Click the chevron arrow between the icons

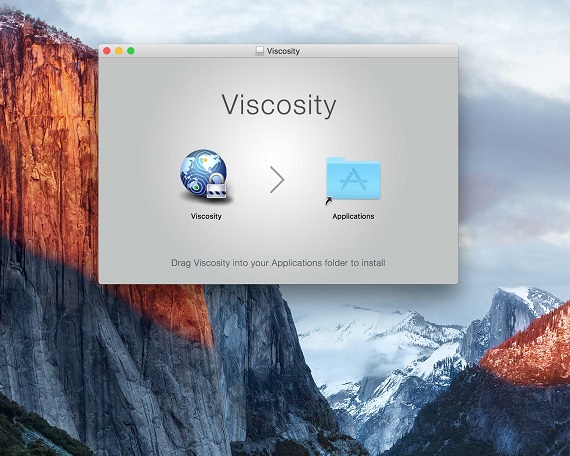point(277,179)
